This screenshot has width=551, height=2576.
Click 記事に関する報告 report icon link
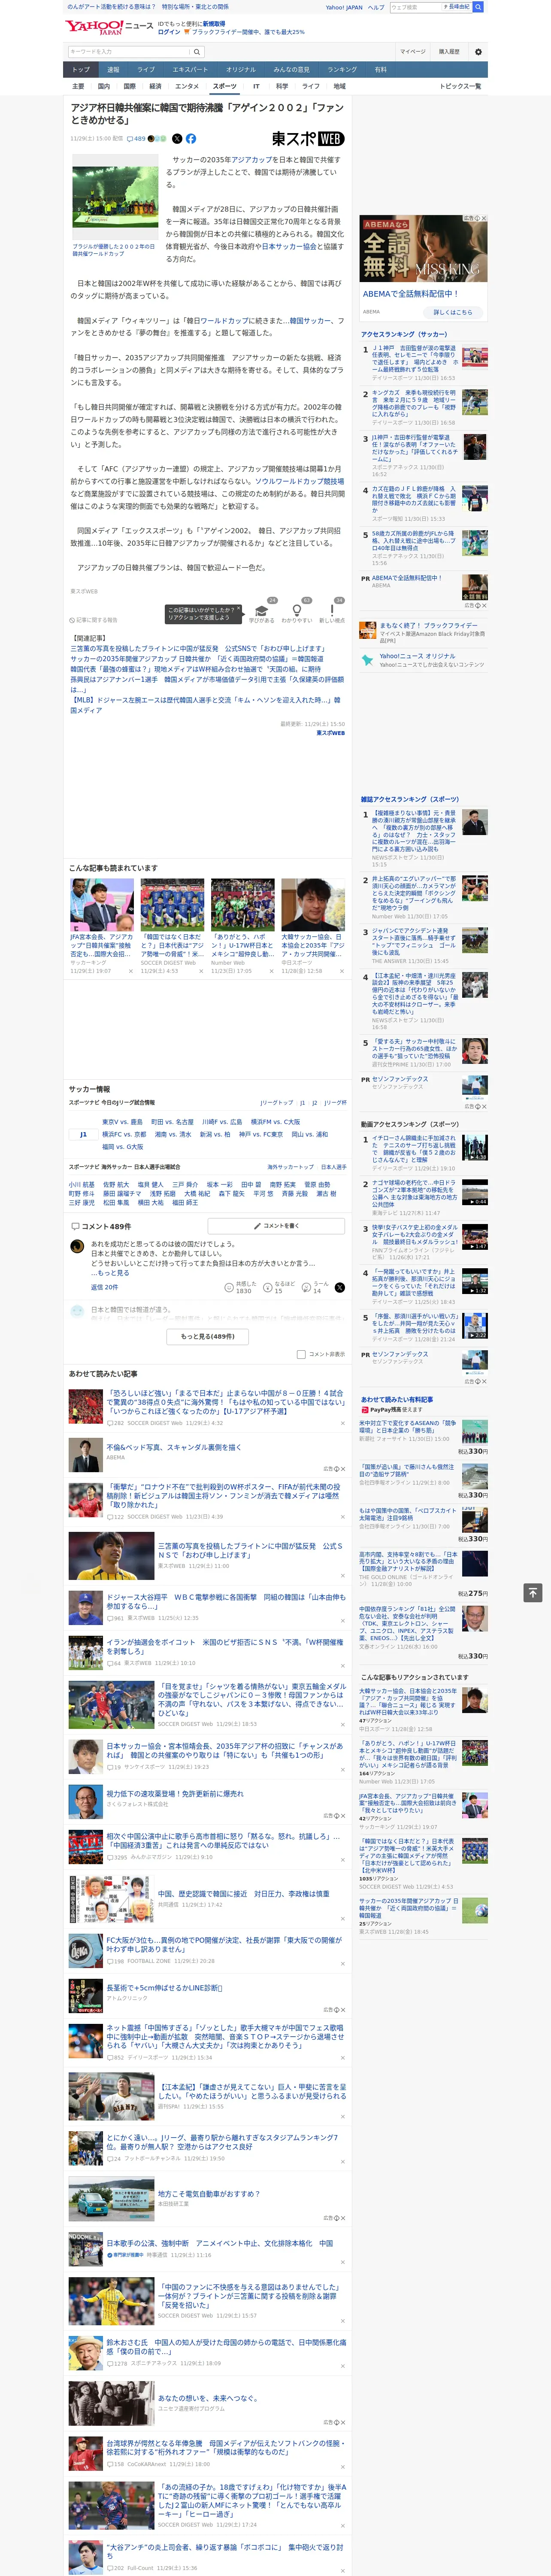click(93, 620)
